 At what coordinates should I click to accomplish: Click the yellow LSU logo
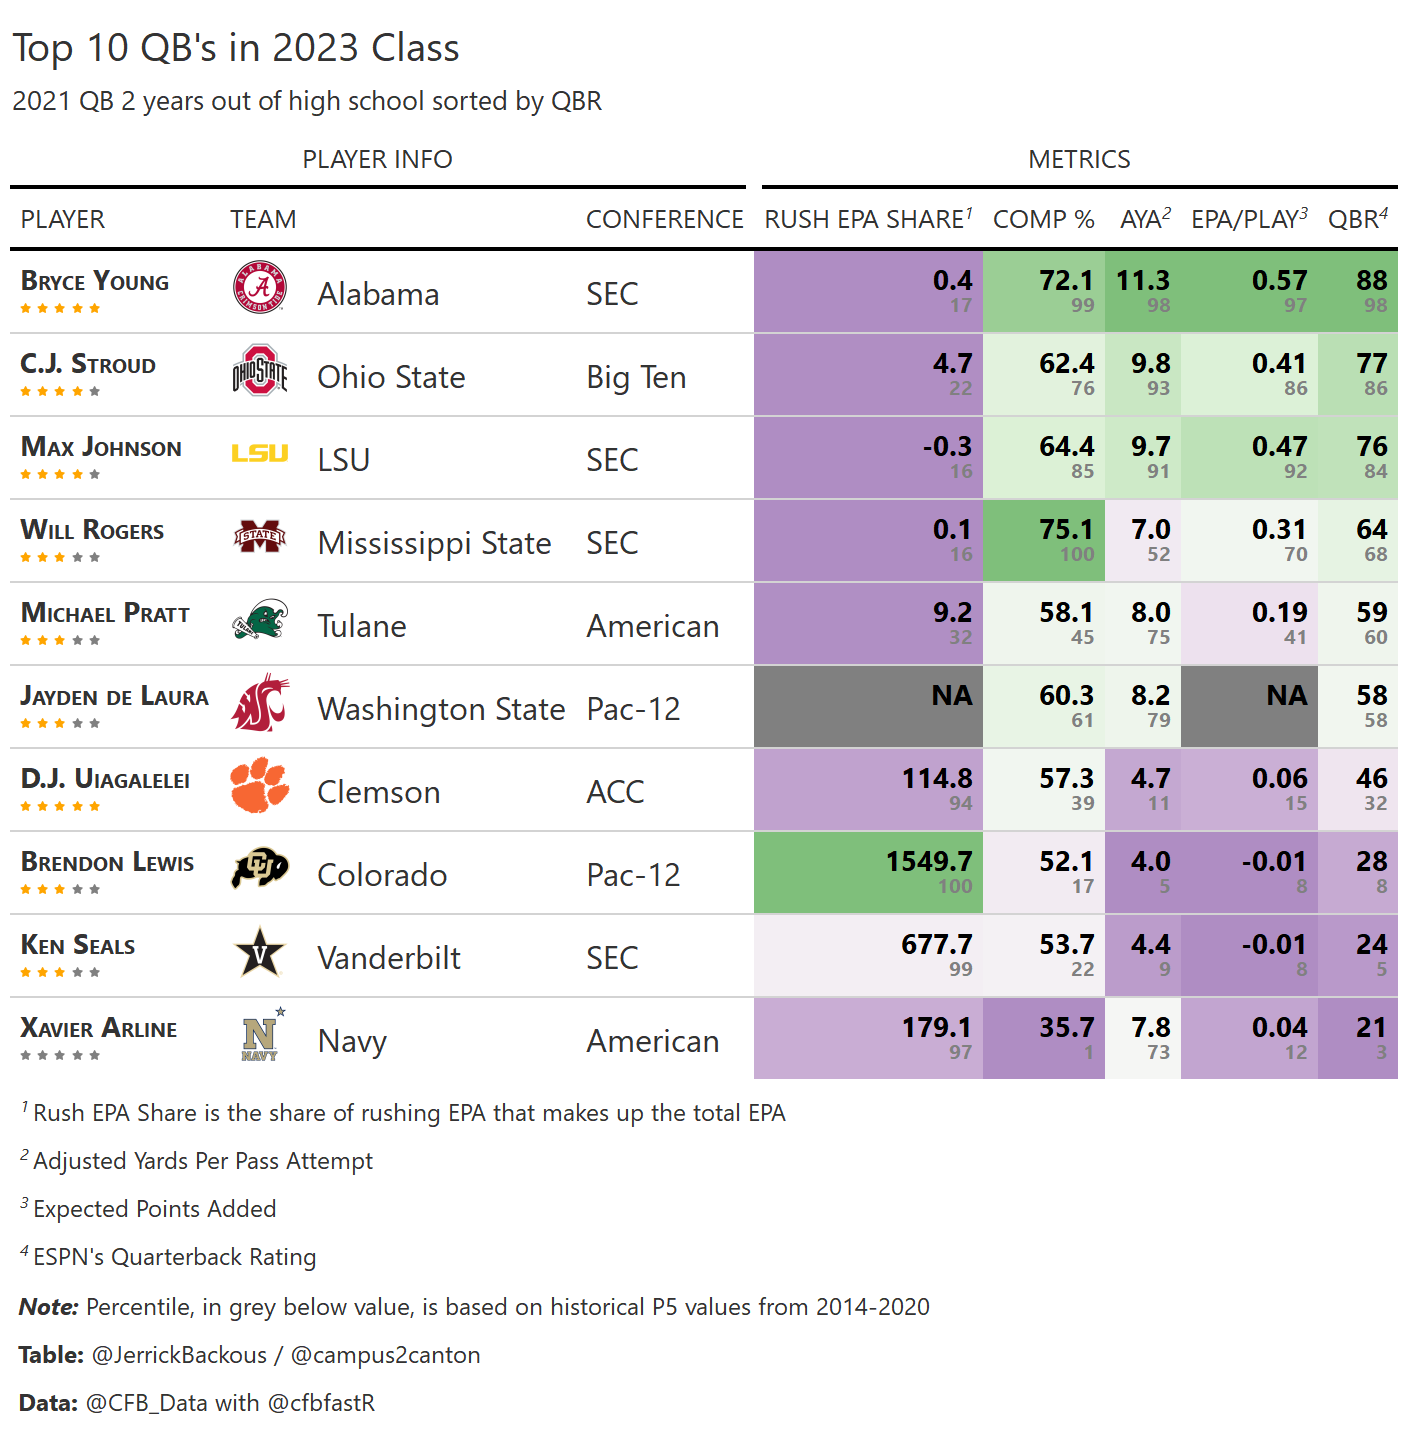click(x=260, y=454)
